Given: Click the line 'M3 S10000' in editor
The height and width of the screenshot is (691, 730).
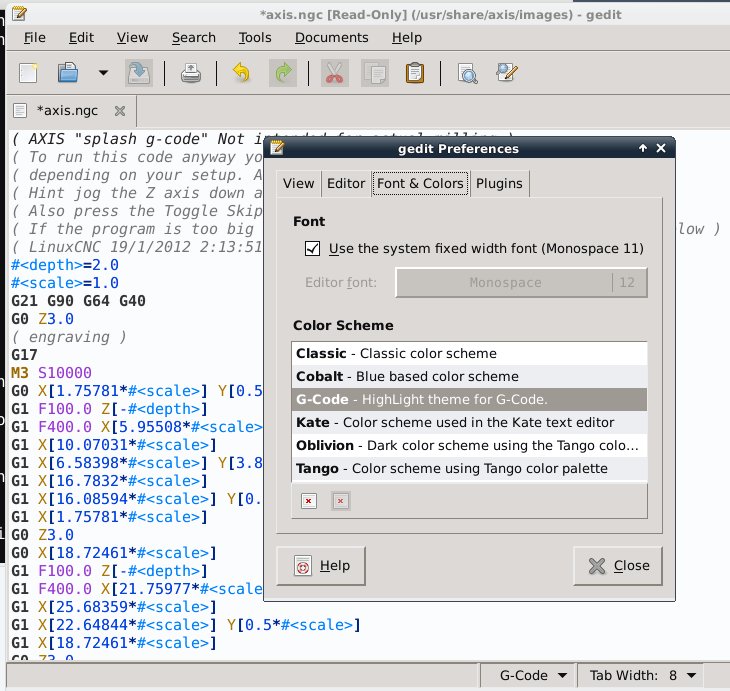Looking at the screenshot, I should tap(51, 373).
